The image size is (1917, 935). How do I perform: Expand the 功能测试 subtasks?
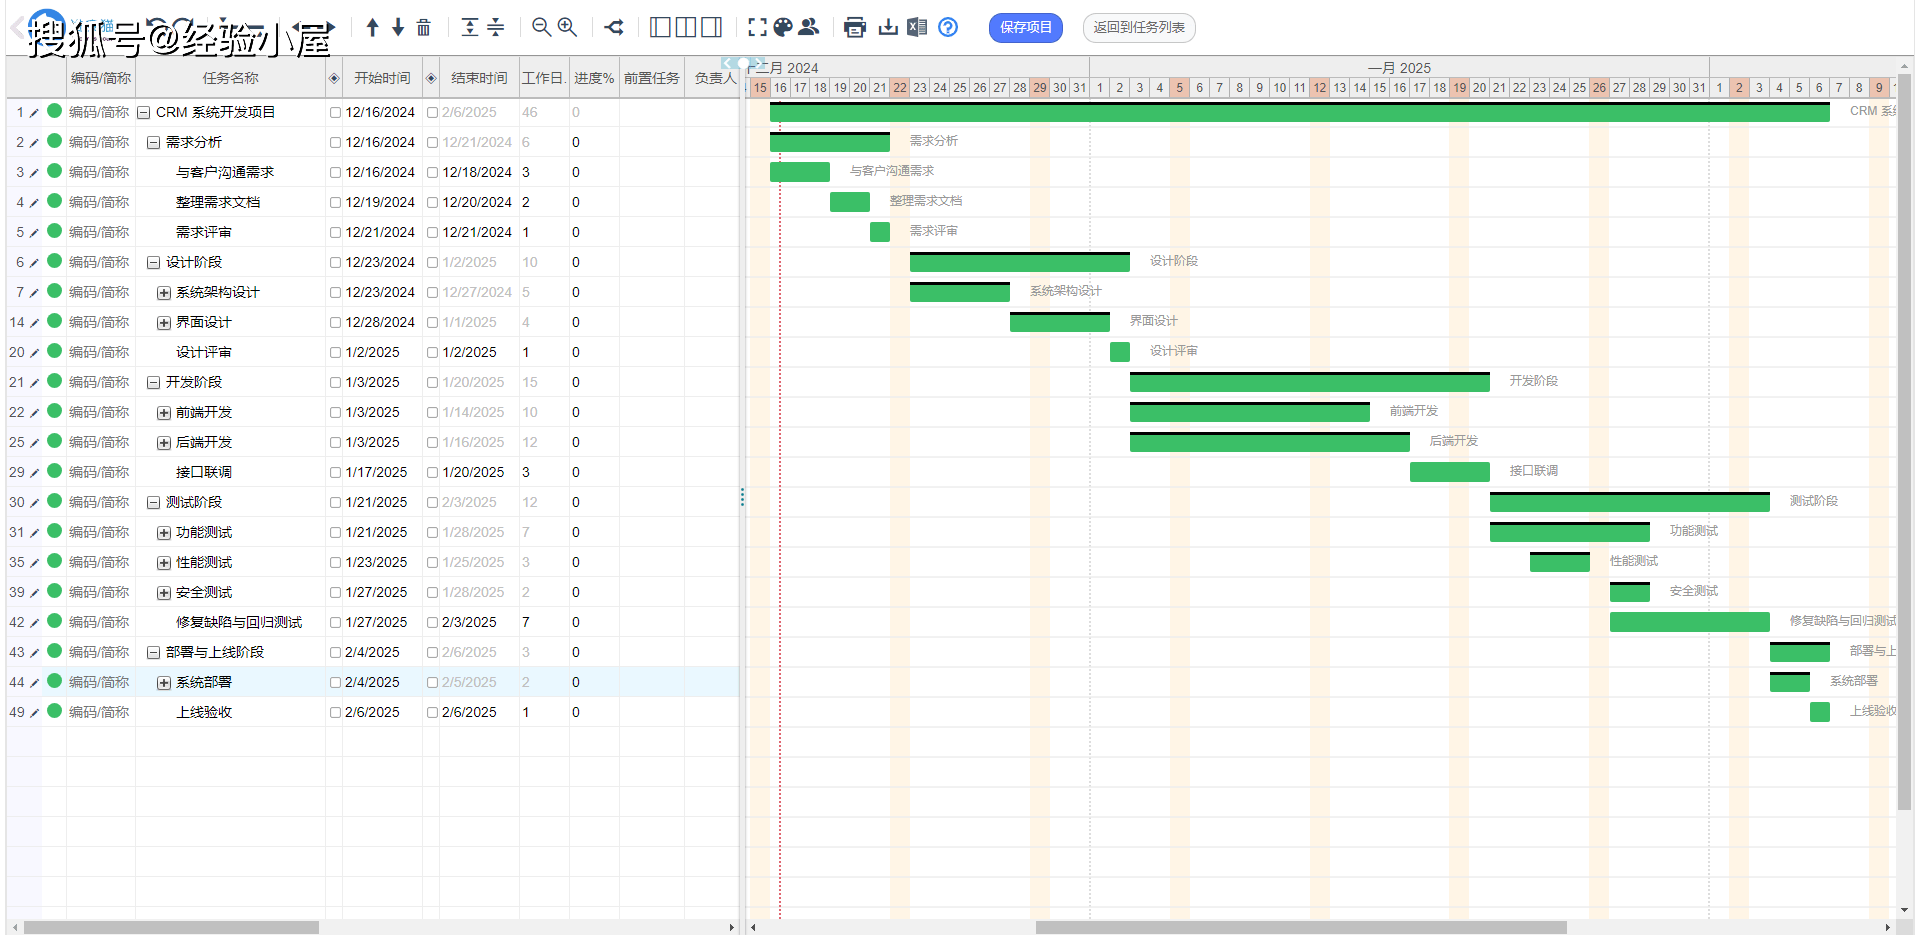(x=164, y=533)
